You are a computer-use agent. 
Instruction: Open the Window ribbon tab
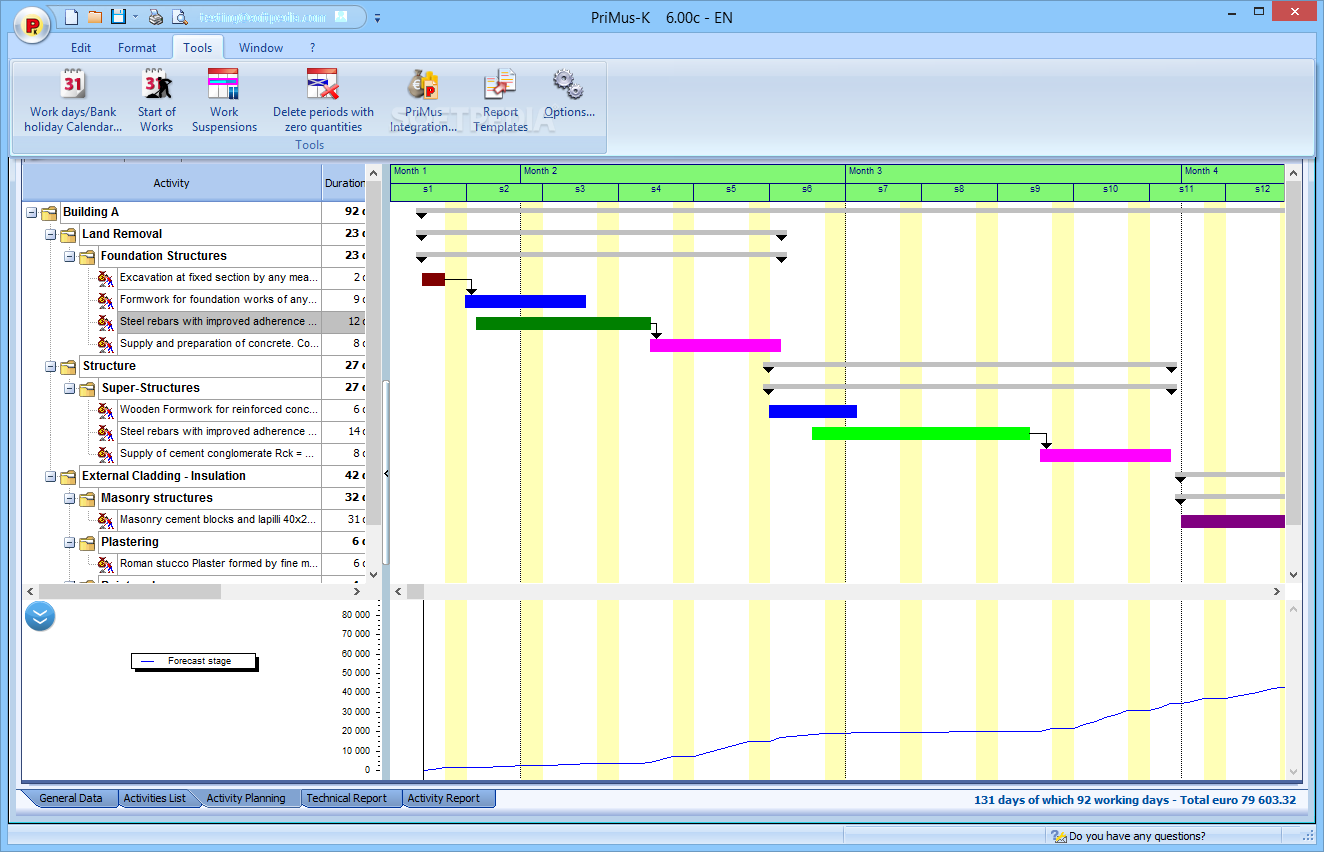[x=261, y=47]
